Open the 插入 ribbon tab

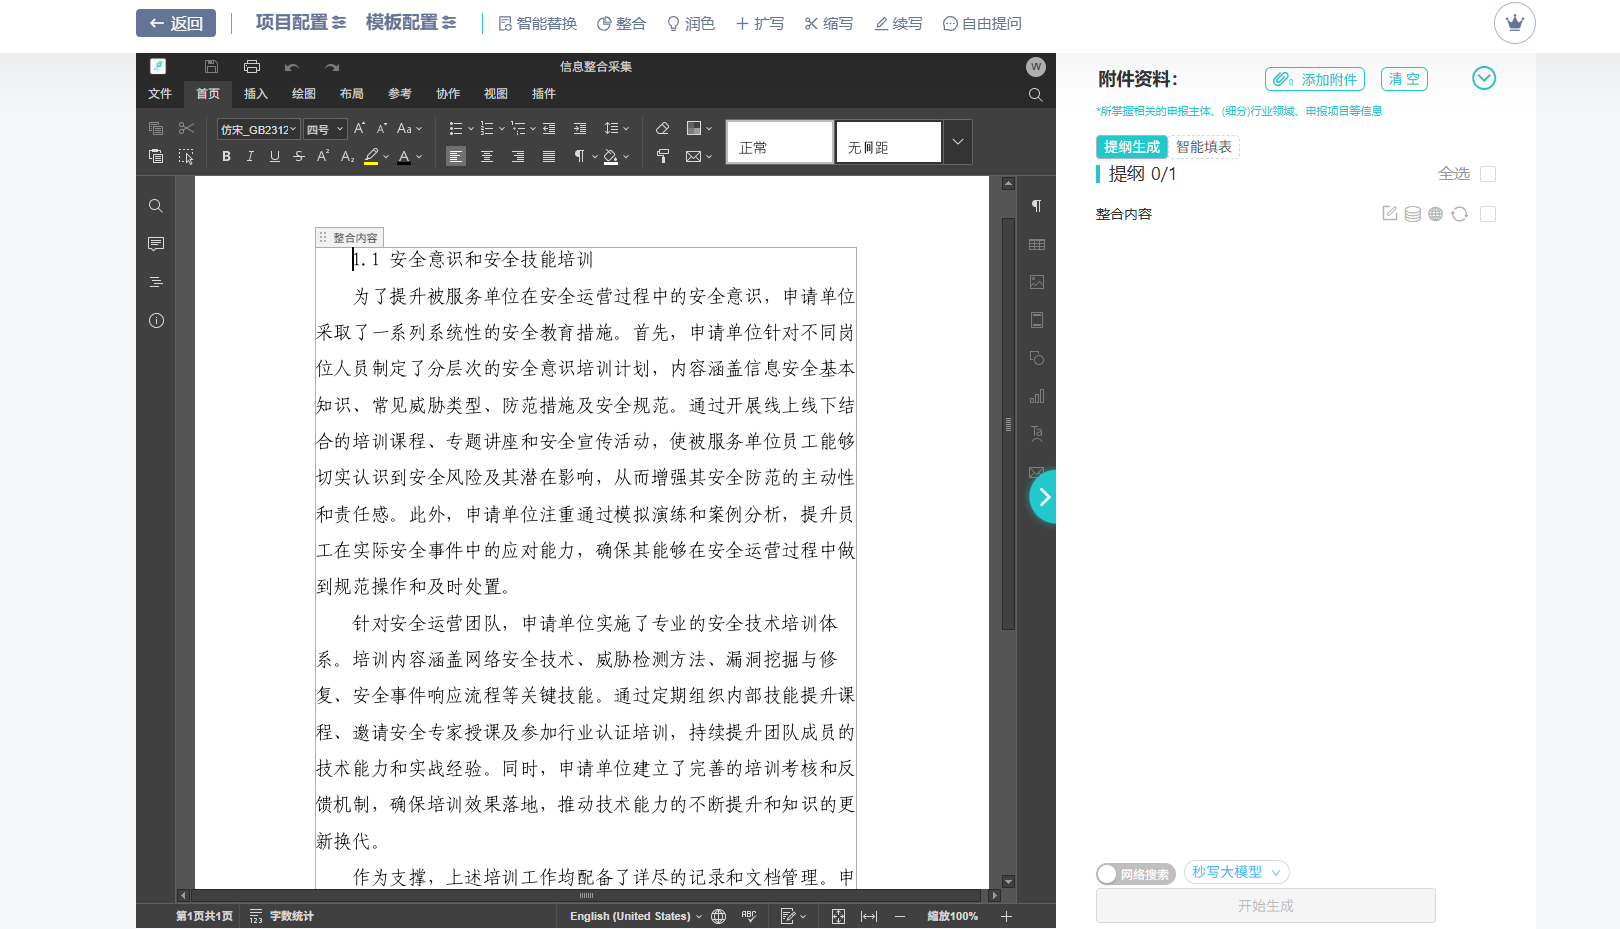[256, 93]
